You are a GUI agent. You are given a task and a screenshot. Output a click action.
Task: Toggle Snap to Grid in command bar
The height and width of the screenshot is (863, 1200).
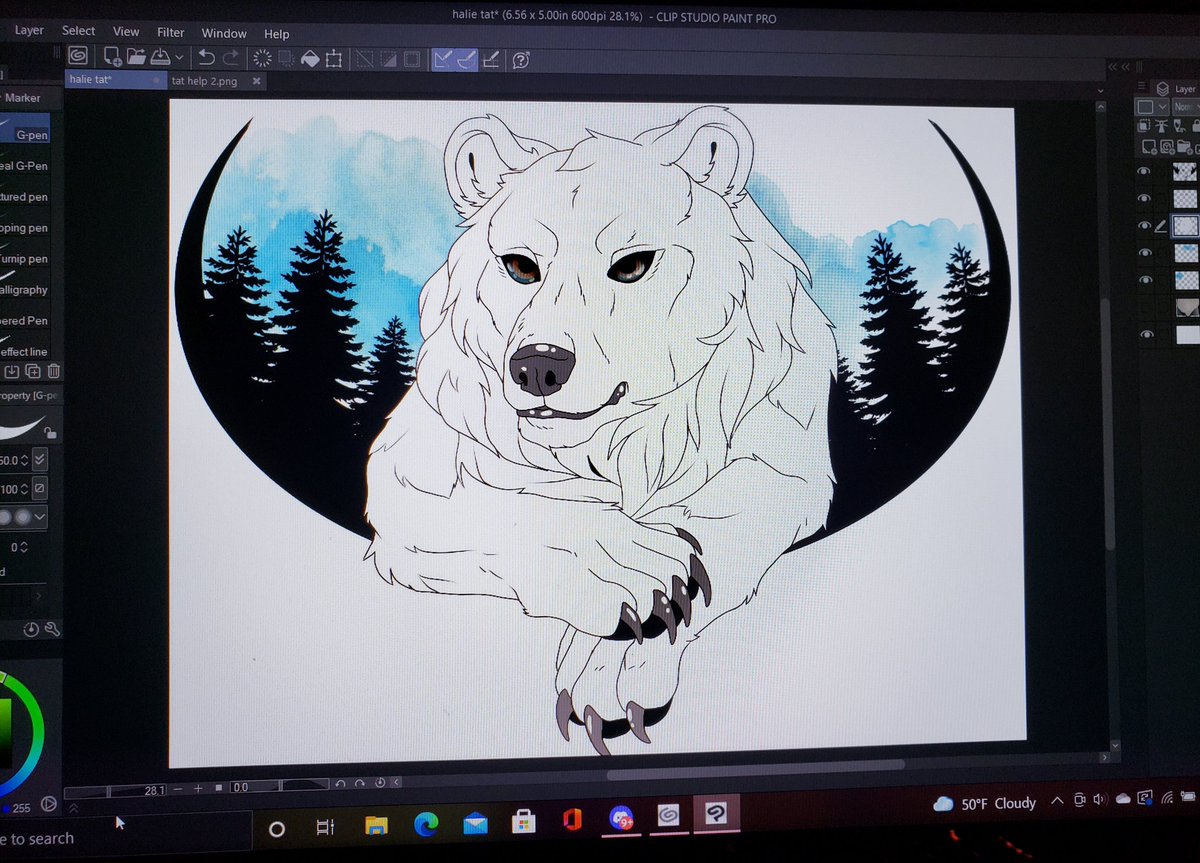coord(490,58)
